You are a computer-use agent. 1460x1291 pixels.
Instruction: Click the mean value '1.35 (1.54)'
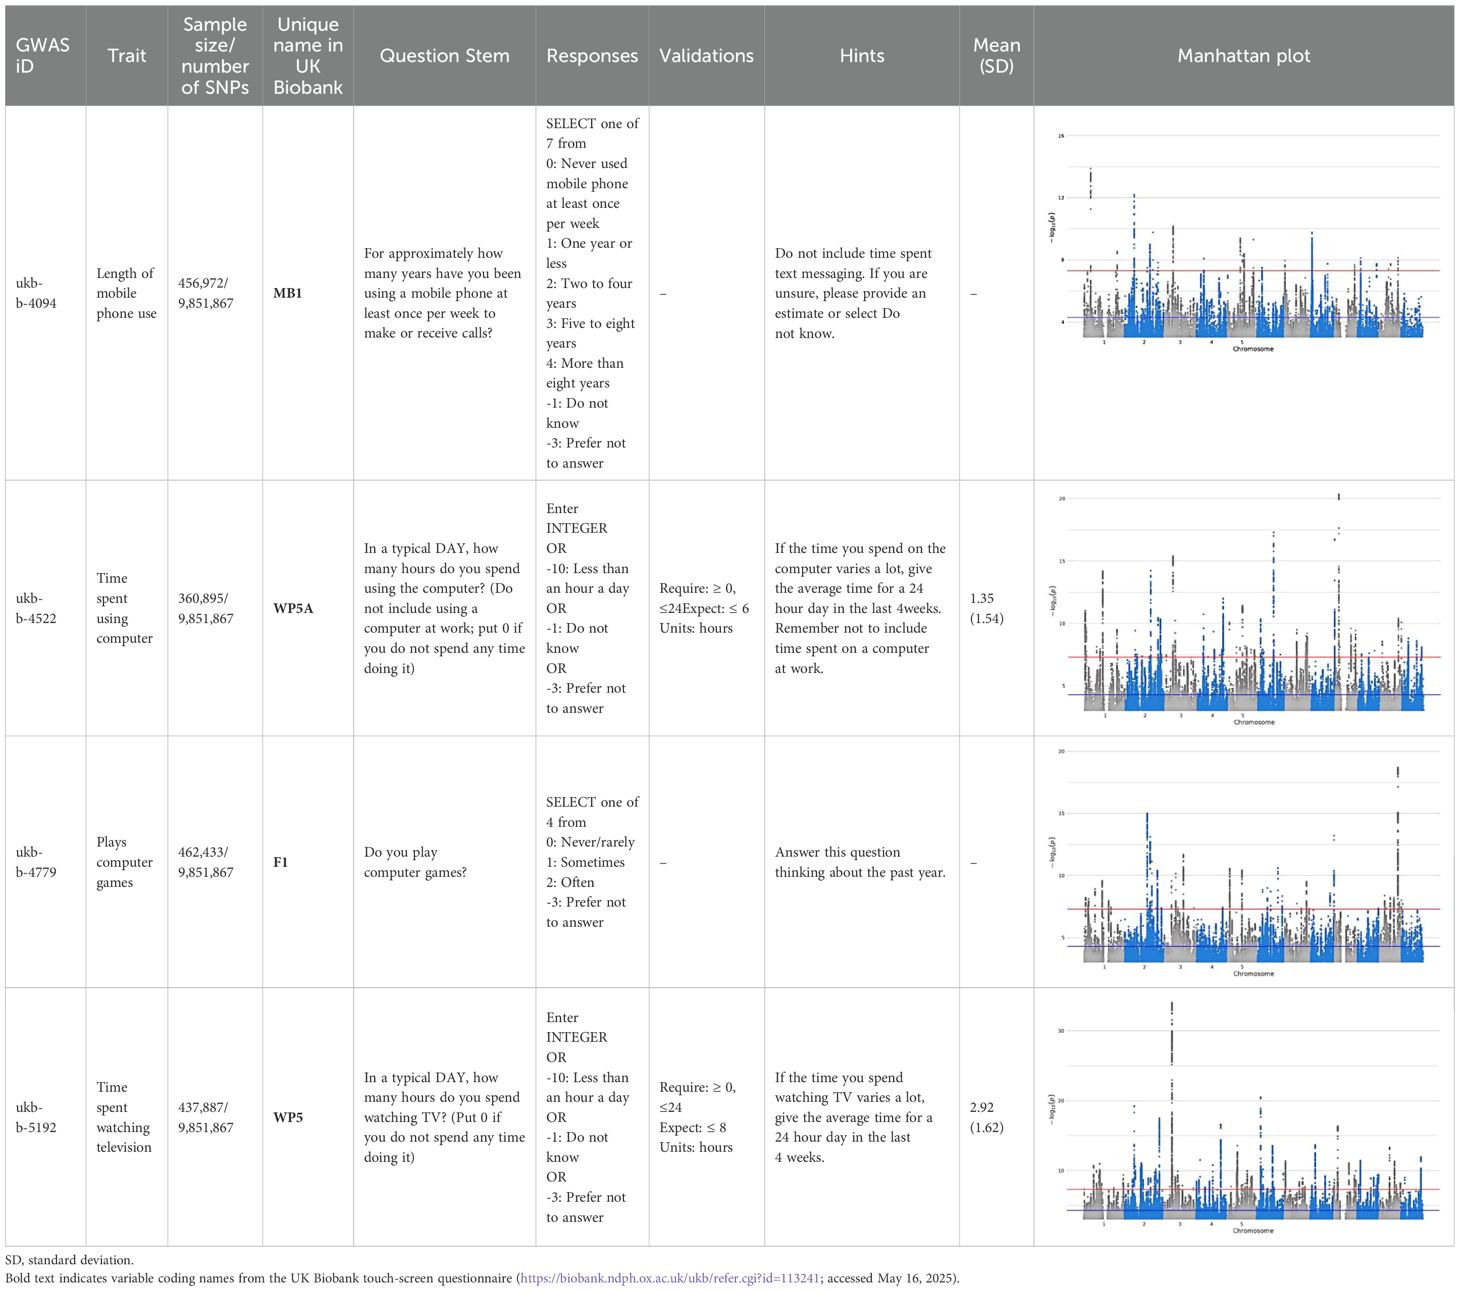coord(987,608)
